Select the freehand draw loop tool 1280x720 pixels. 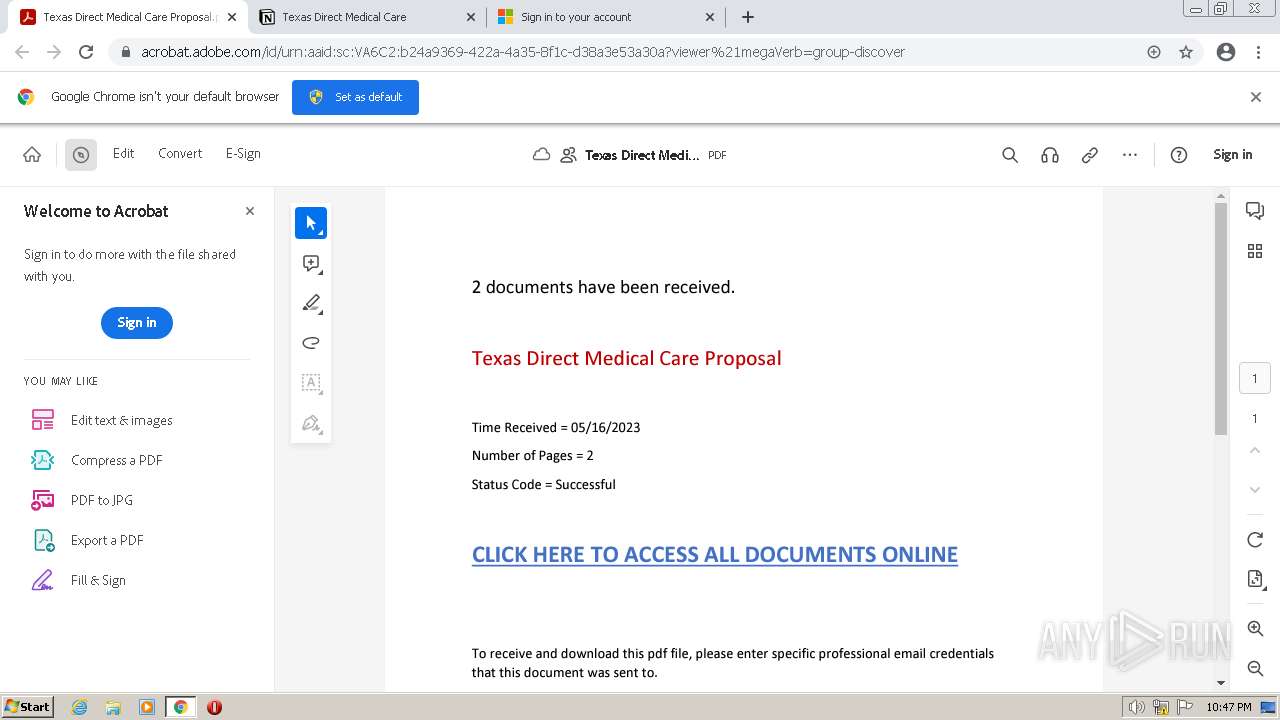311,343
